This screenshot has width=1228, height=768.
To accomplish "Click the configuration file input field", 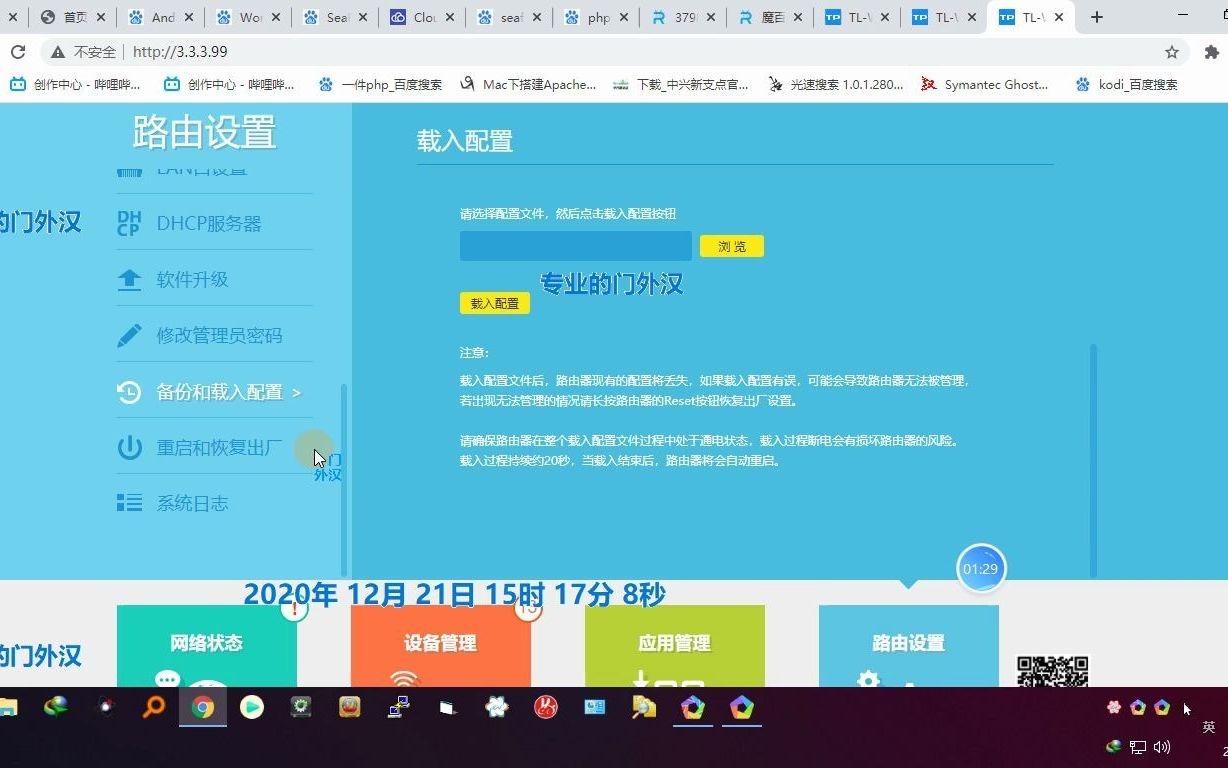I will 575,245.
